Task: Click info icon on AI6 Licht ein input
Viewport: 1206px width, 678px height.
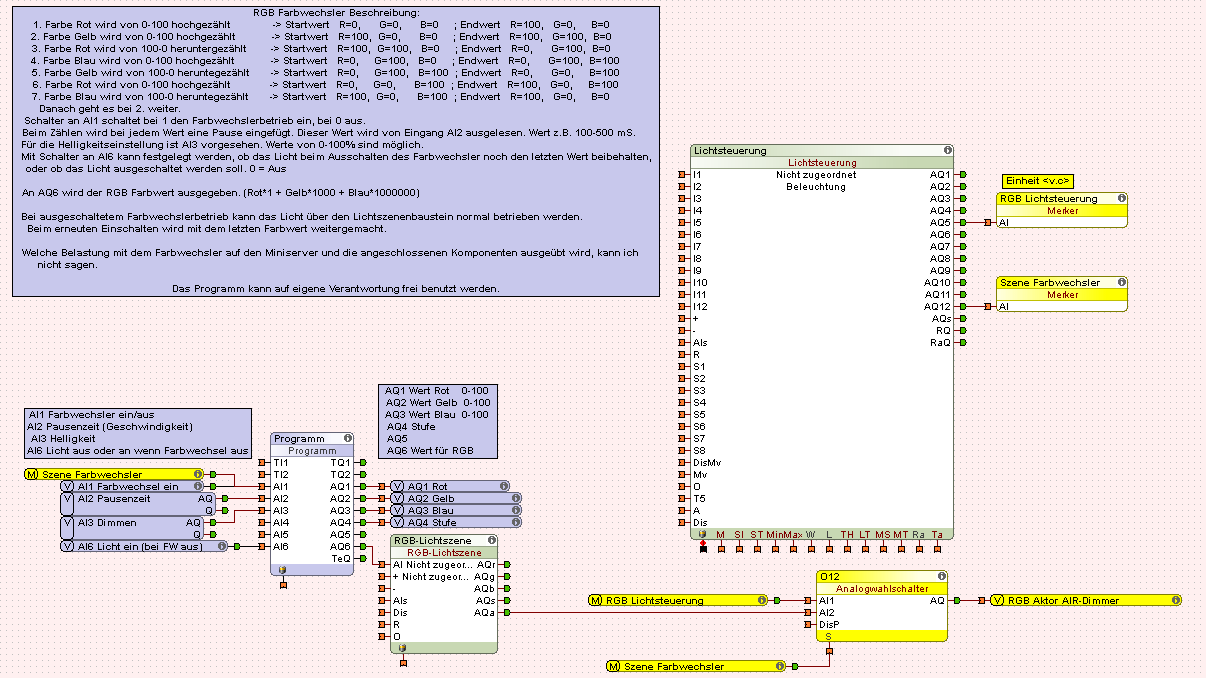Action: (x=222, y=546)
